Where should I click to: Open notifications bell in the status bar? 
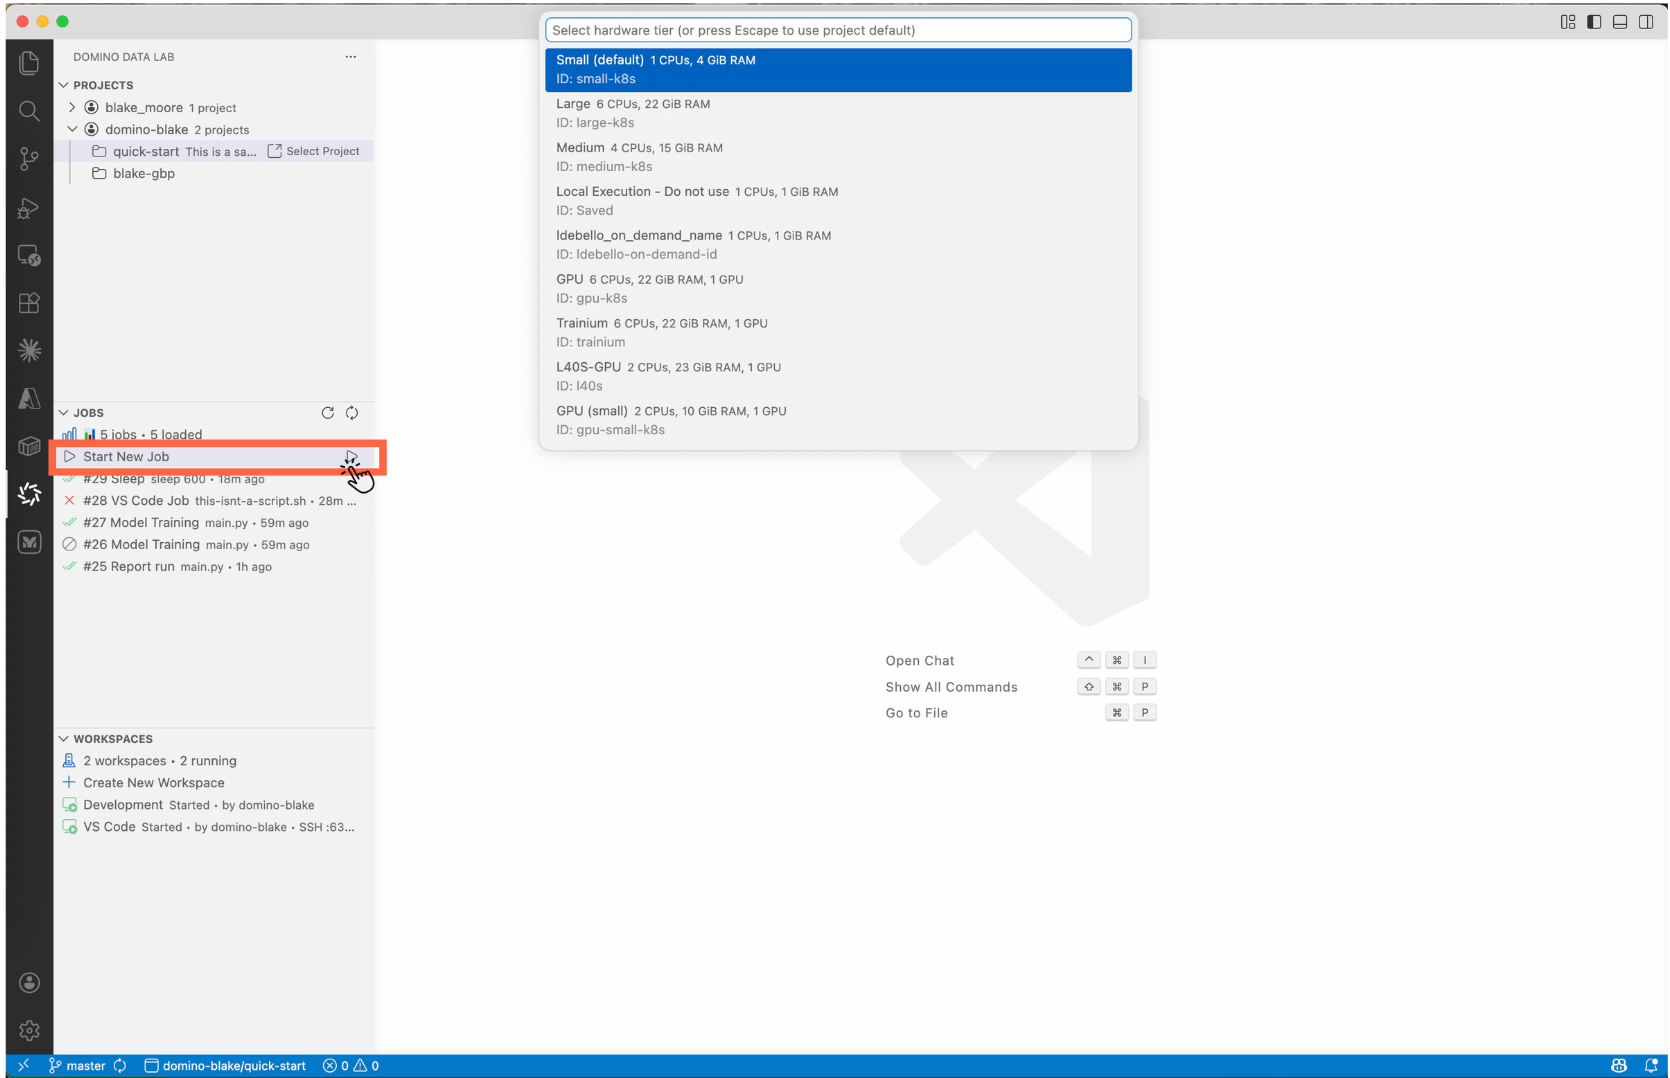tap(1651, 1066)
